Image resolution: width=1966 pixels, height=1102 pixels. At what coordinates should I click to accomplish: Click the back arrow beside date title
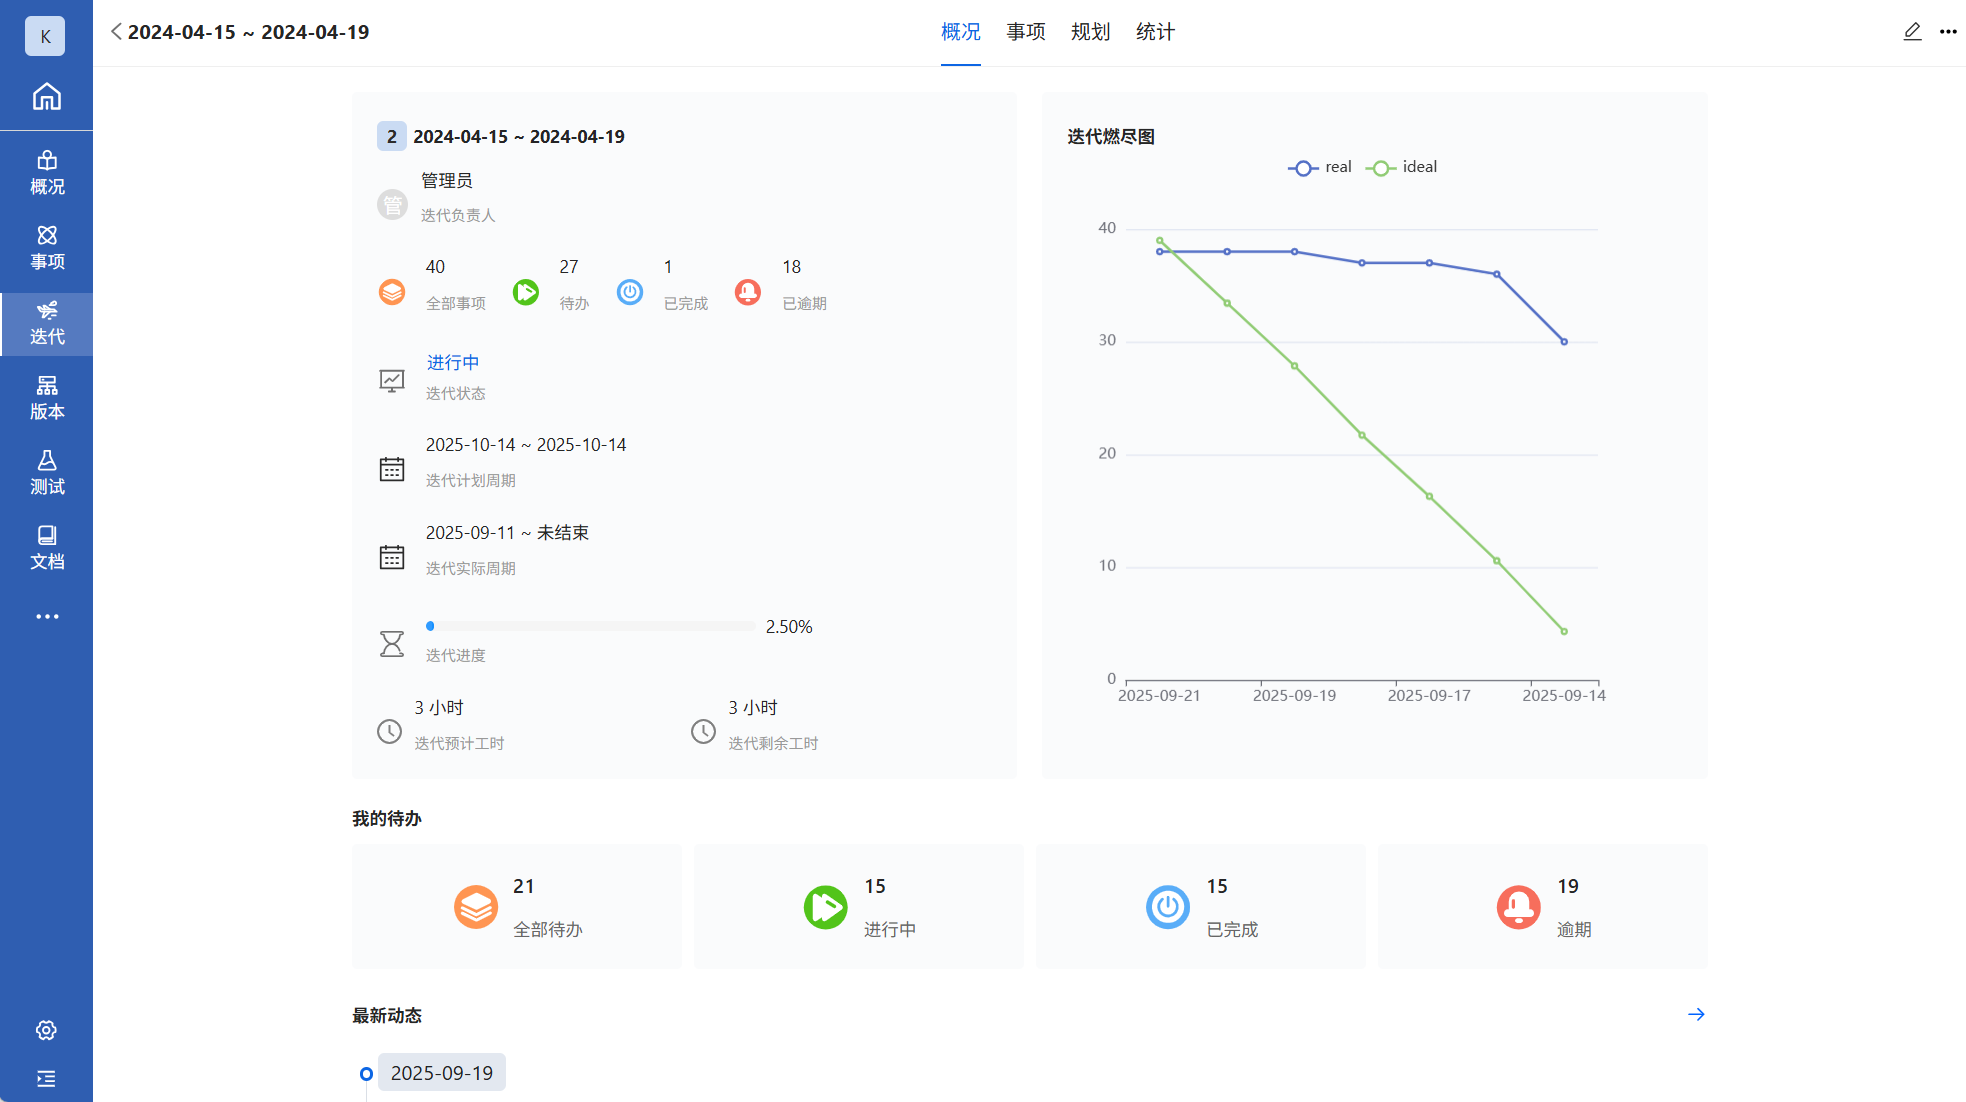116,32
